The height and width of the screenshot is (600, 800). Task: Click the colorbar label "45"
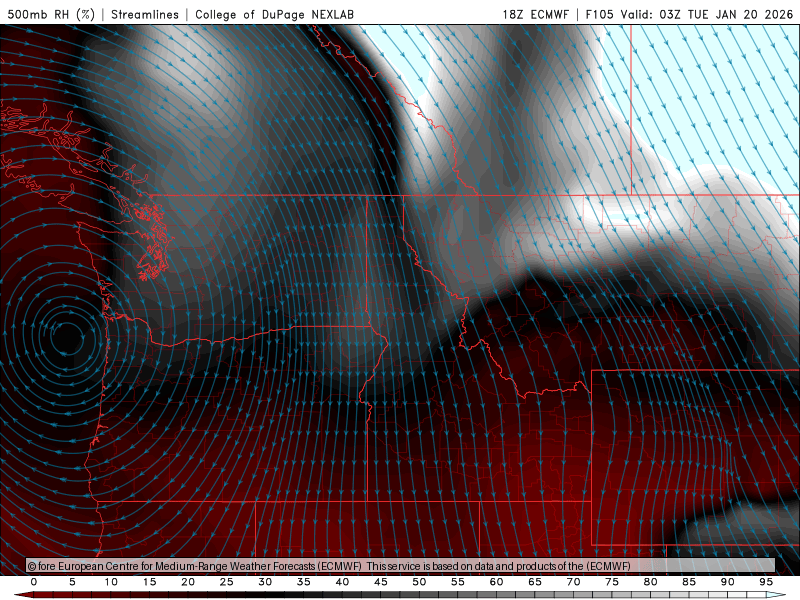(381, 582)
